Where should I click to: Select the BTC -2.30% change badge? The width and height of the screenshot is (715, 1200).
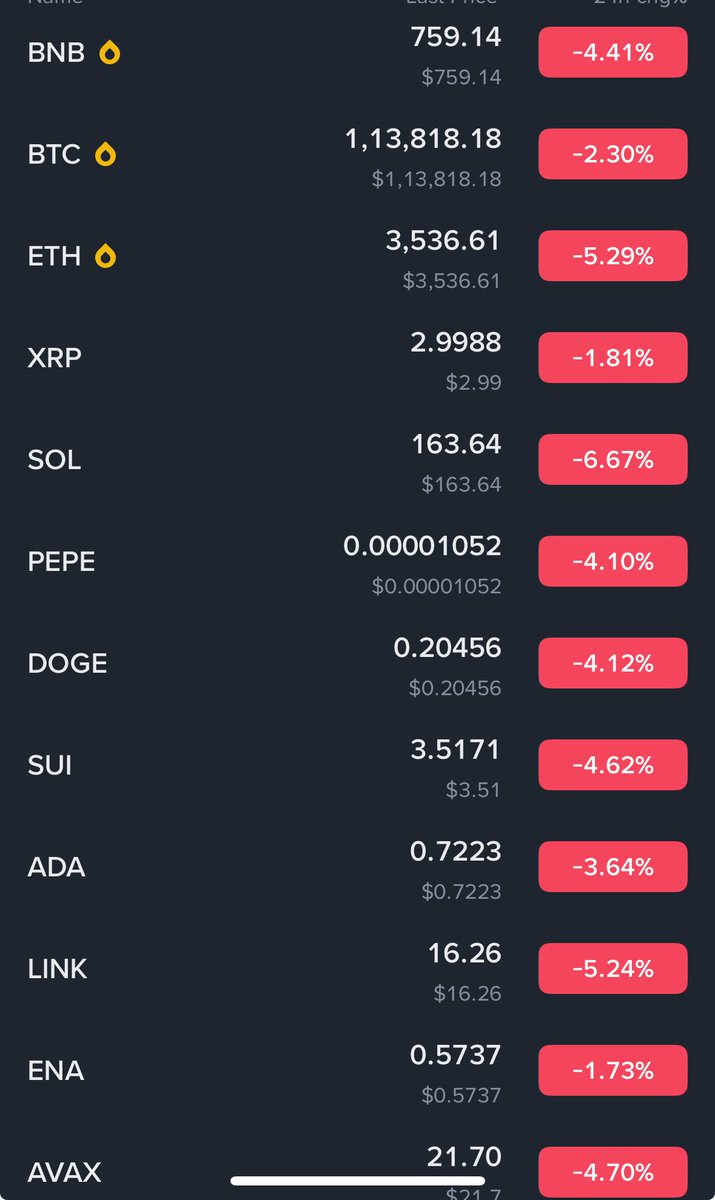(x=613, y=155)
